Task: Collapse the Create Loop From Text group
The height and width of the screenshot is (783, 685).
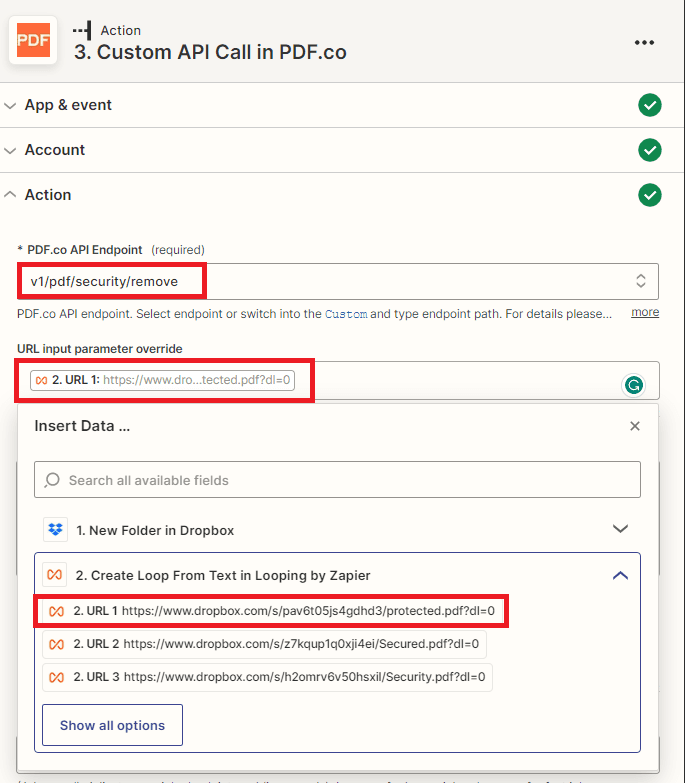Action: point(620,575)
